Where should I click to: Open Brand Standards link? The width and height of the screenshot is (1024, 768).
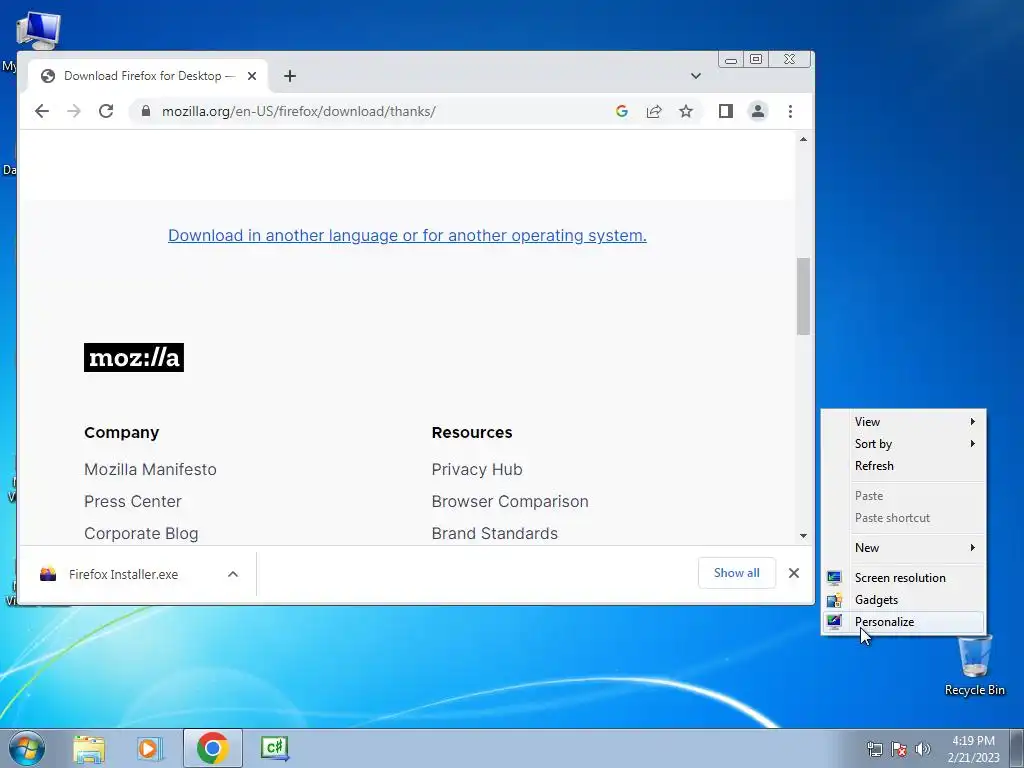tap(494, 533)
